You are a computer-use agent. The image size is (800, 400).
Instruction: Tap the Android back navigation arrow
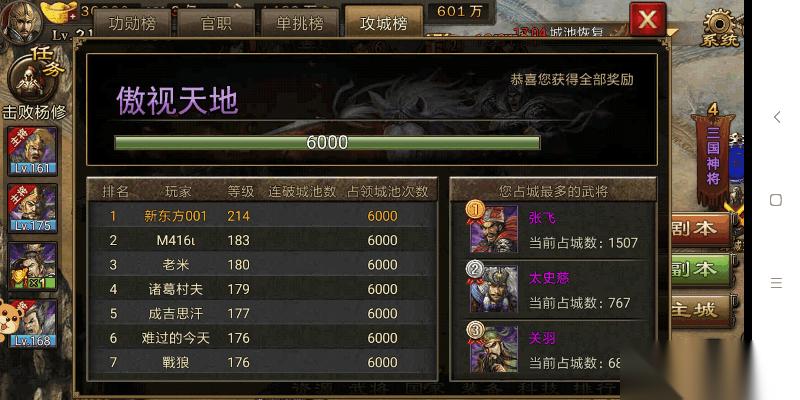776,117
